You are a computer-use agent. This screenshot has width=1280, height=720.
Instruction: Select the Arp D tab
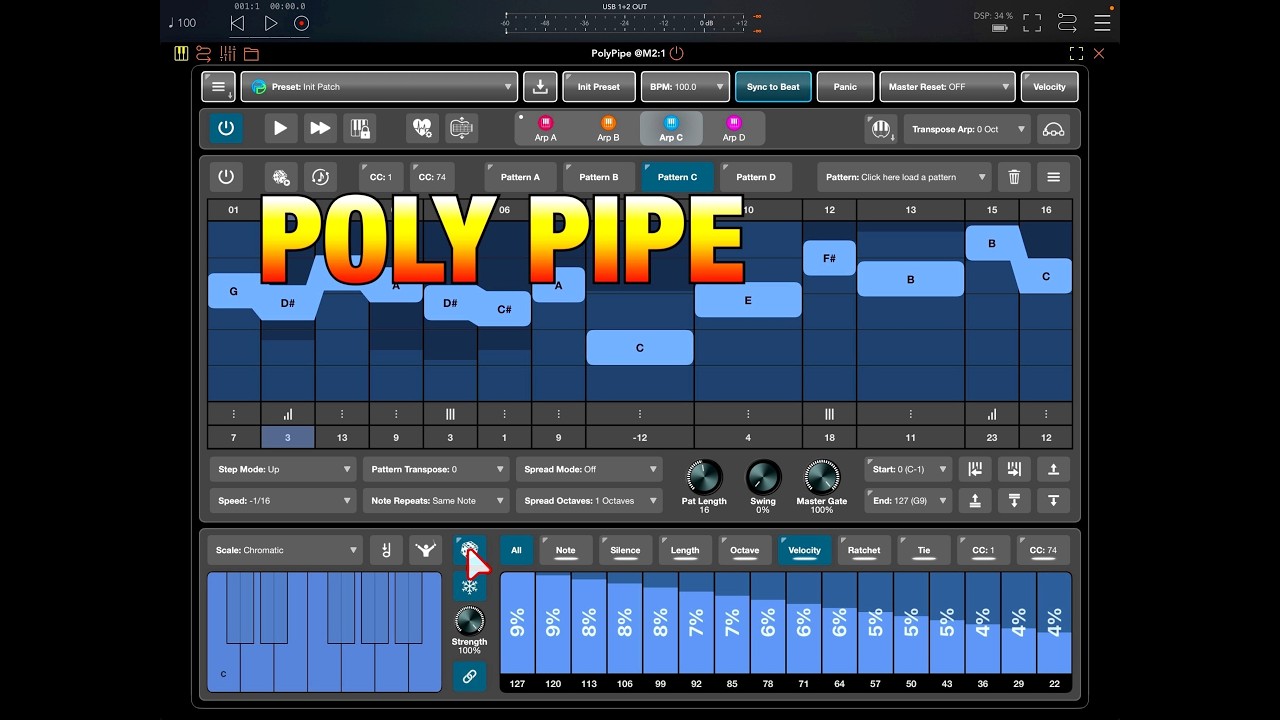[x=734, y=128]
